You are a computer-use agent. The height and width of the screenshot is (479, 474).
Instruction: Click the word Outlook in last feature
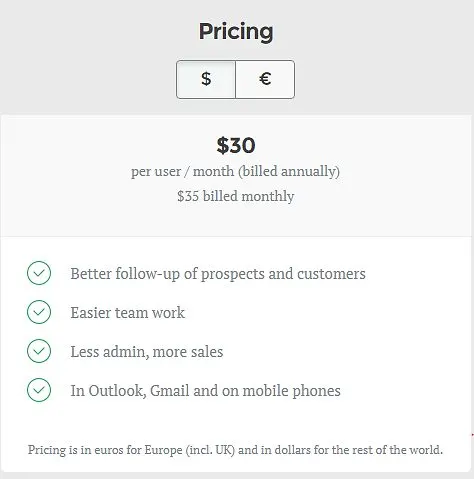pyautogui.click(x=117, y=391)
